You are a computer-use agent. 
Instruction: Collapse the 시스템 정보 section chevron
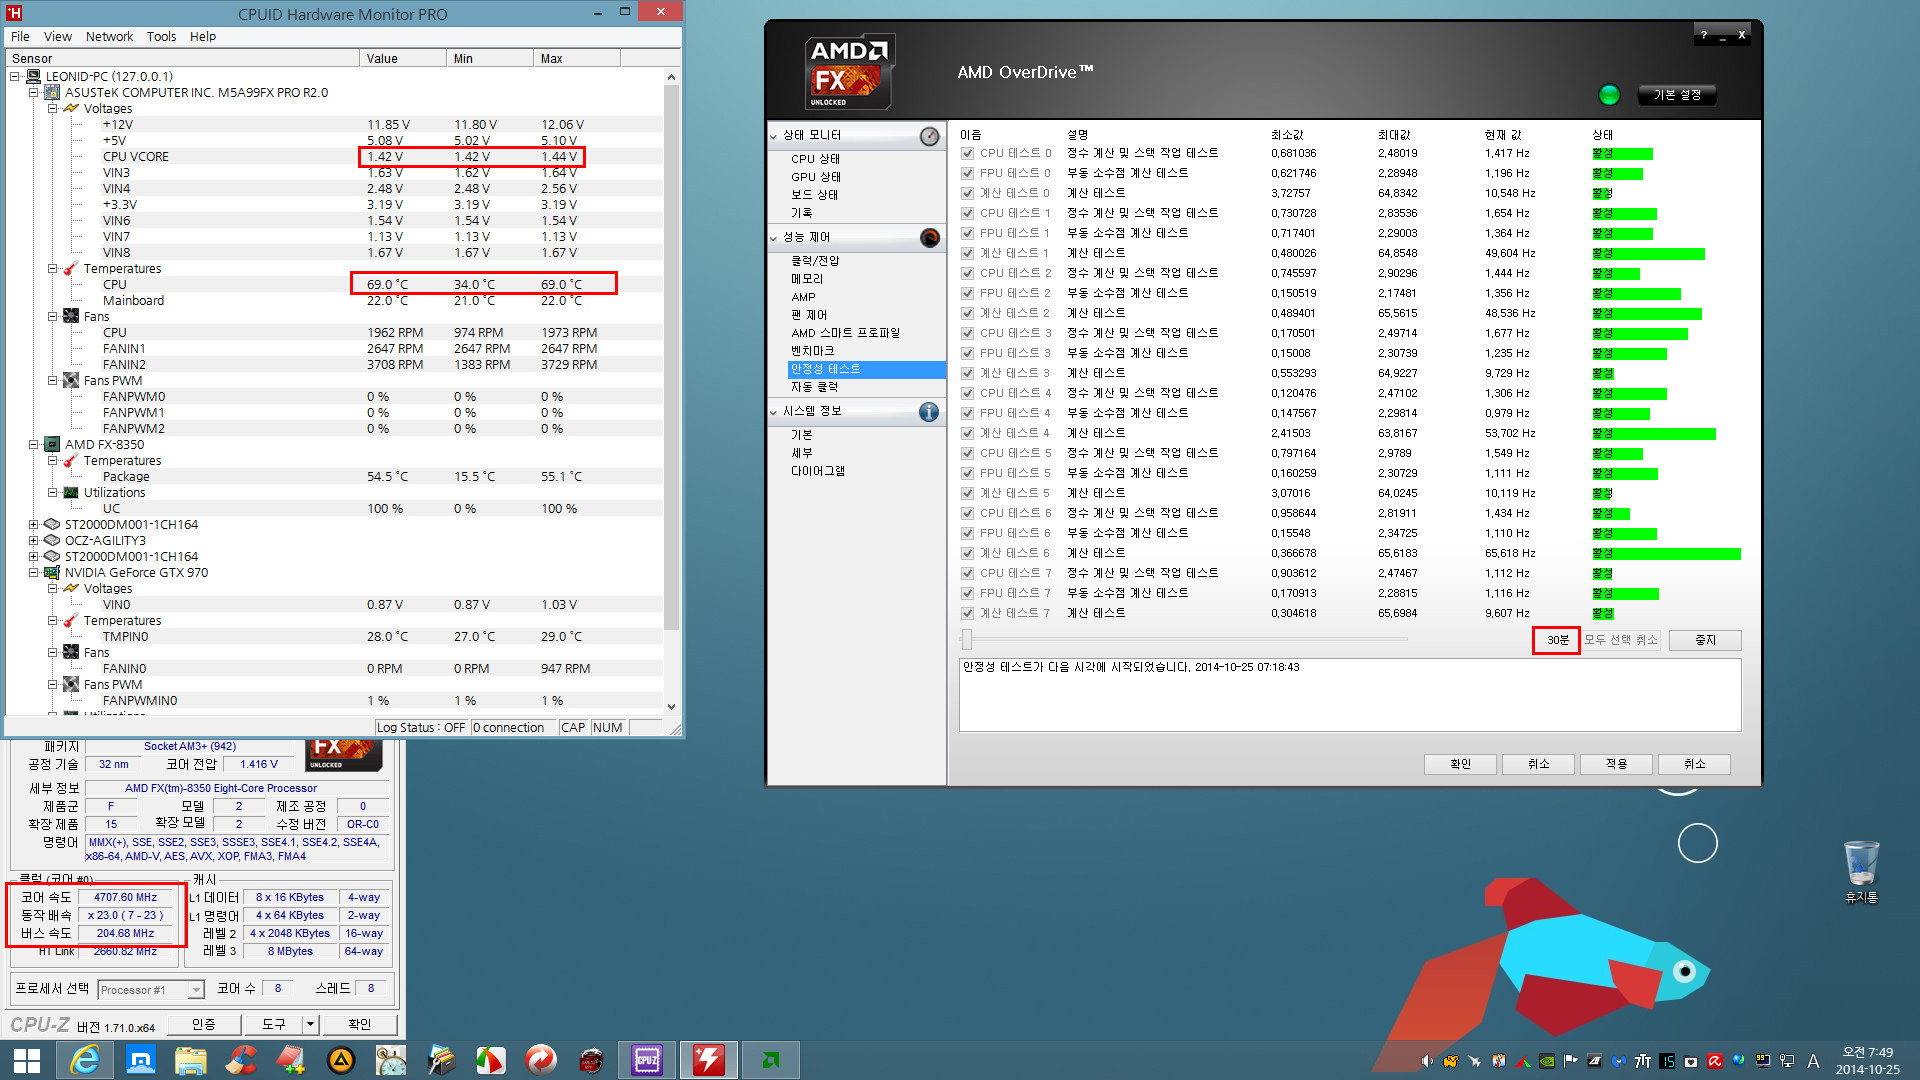(x=774, y=412)
